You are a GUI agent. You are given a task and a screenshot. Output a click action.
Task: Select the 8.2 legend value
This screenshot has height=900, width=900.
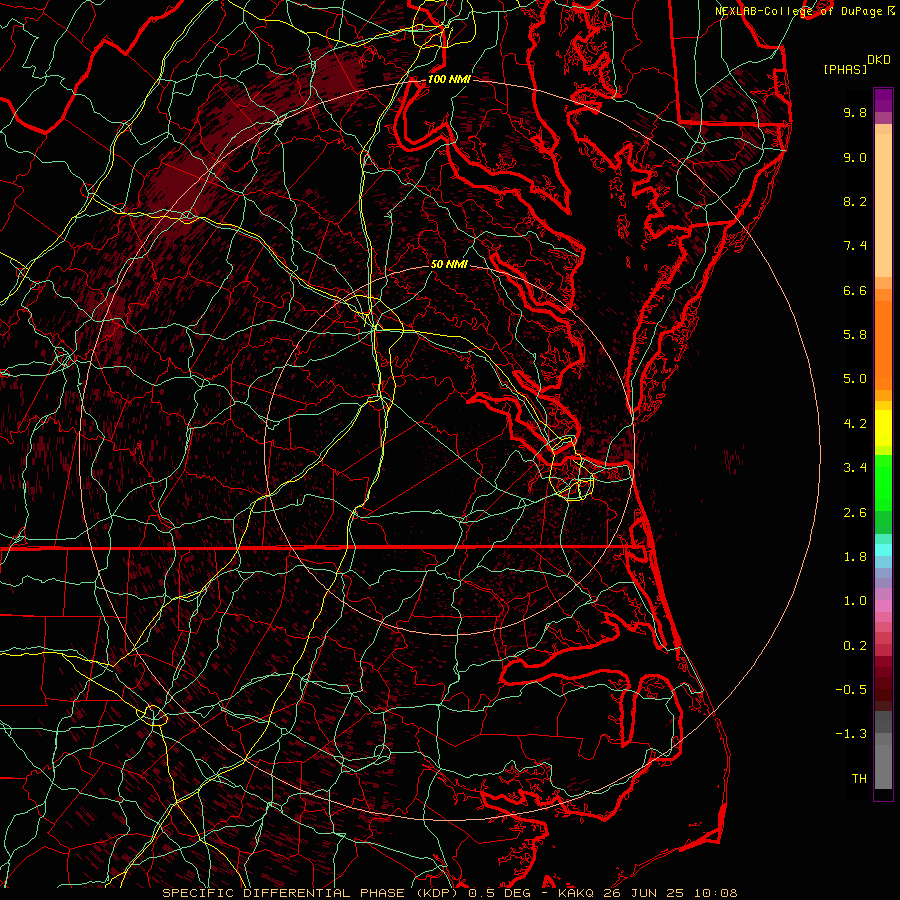pos(855,201)
